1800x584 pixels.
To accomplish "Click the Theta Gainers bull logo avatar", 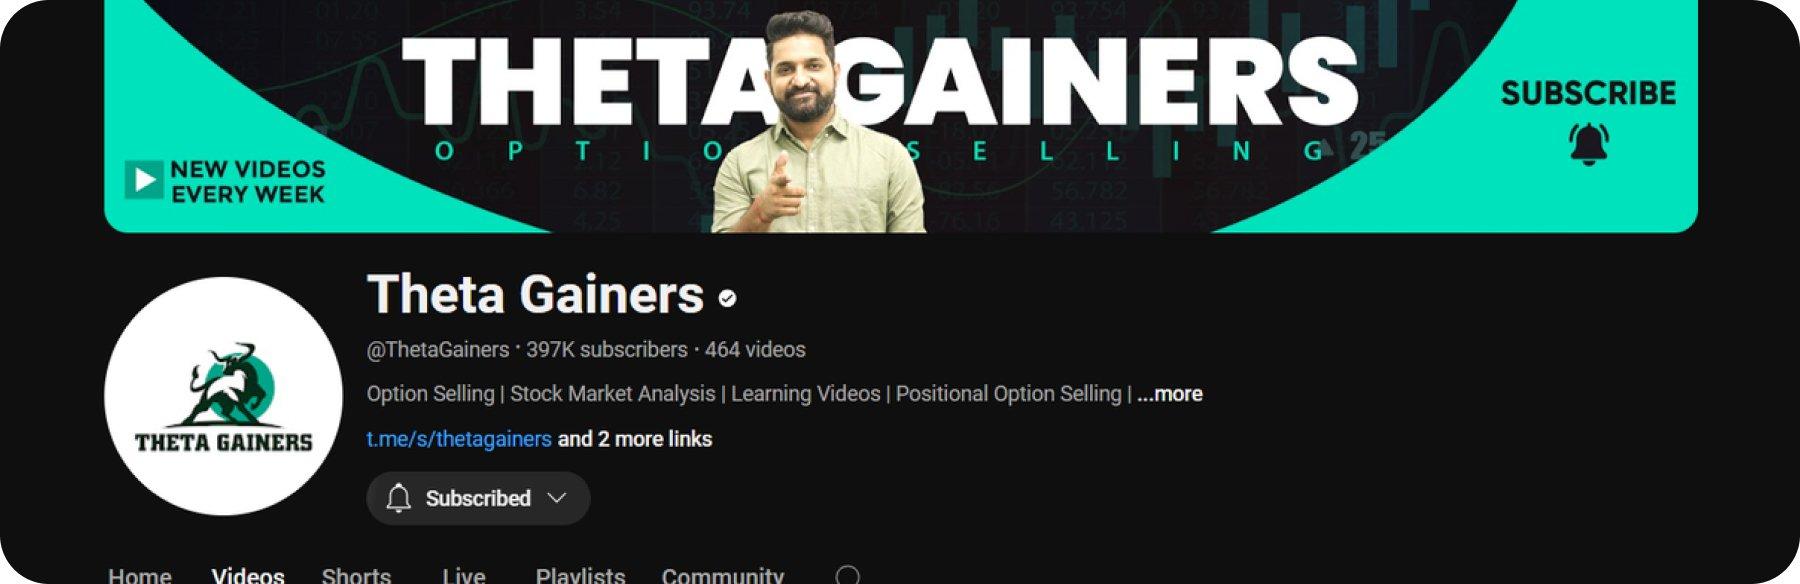I will 223,396.
